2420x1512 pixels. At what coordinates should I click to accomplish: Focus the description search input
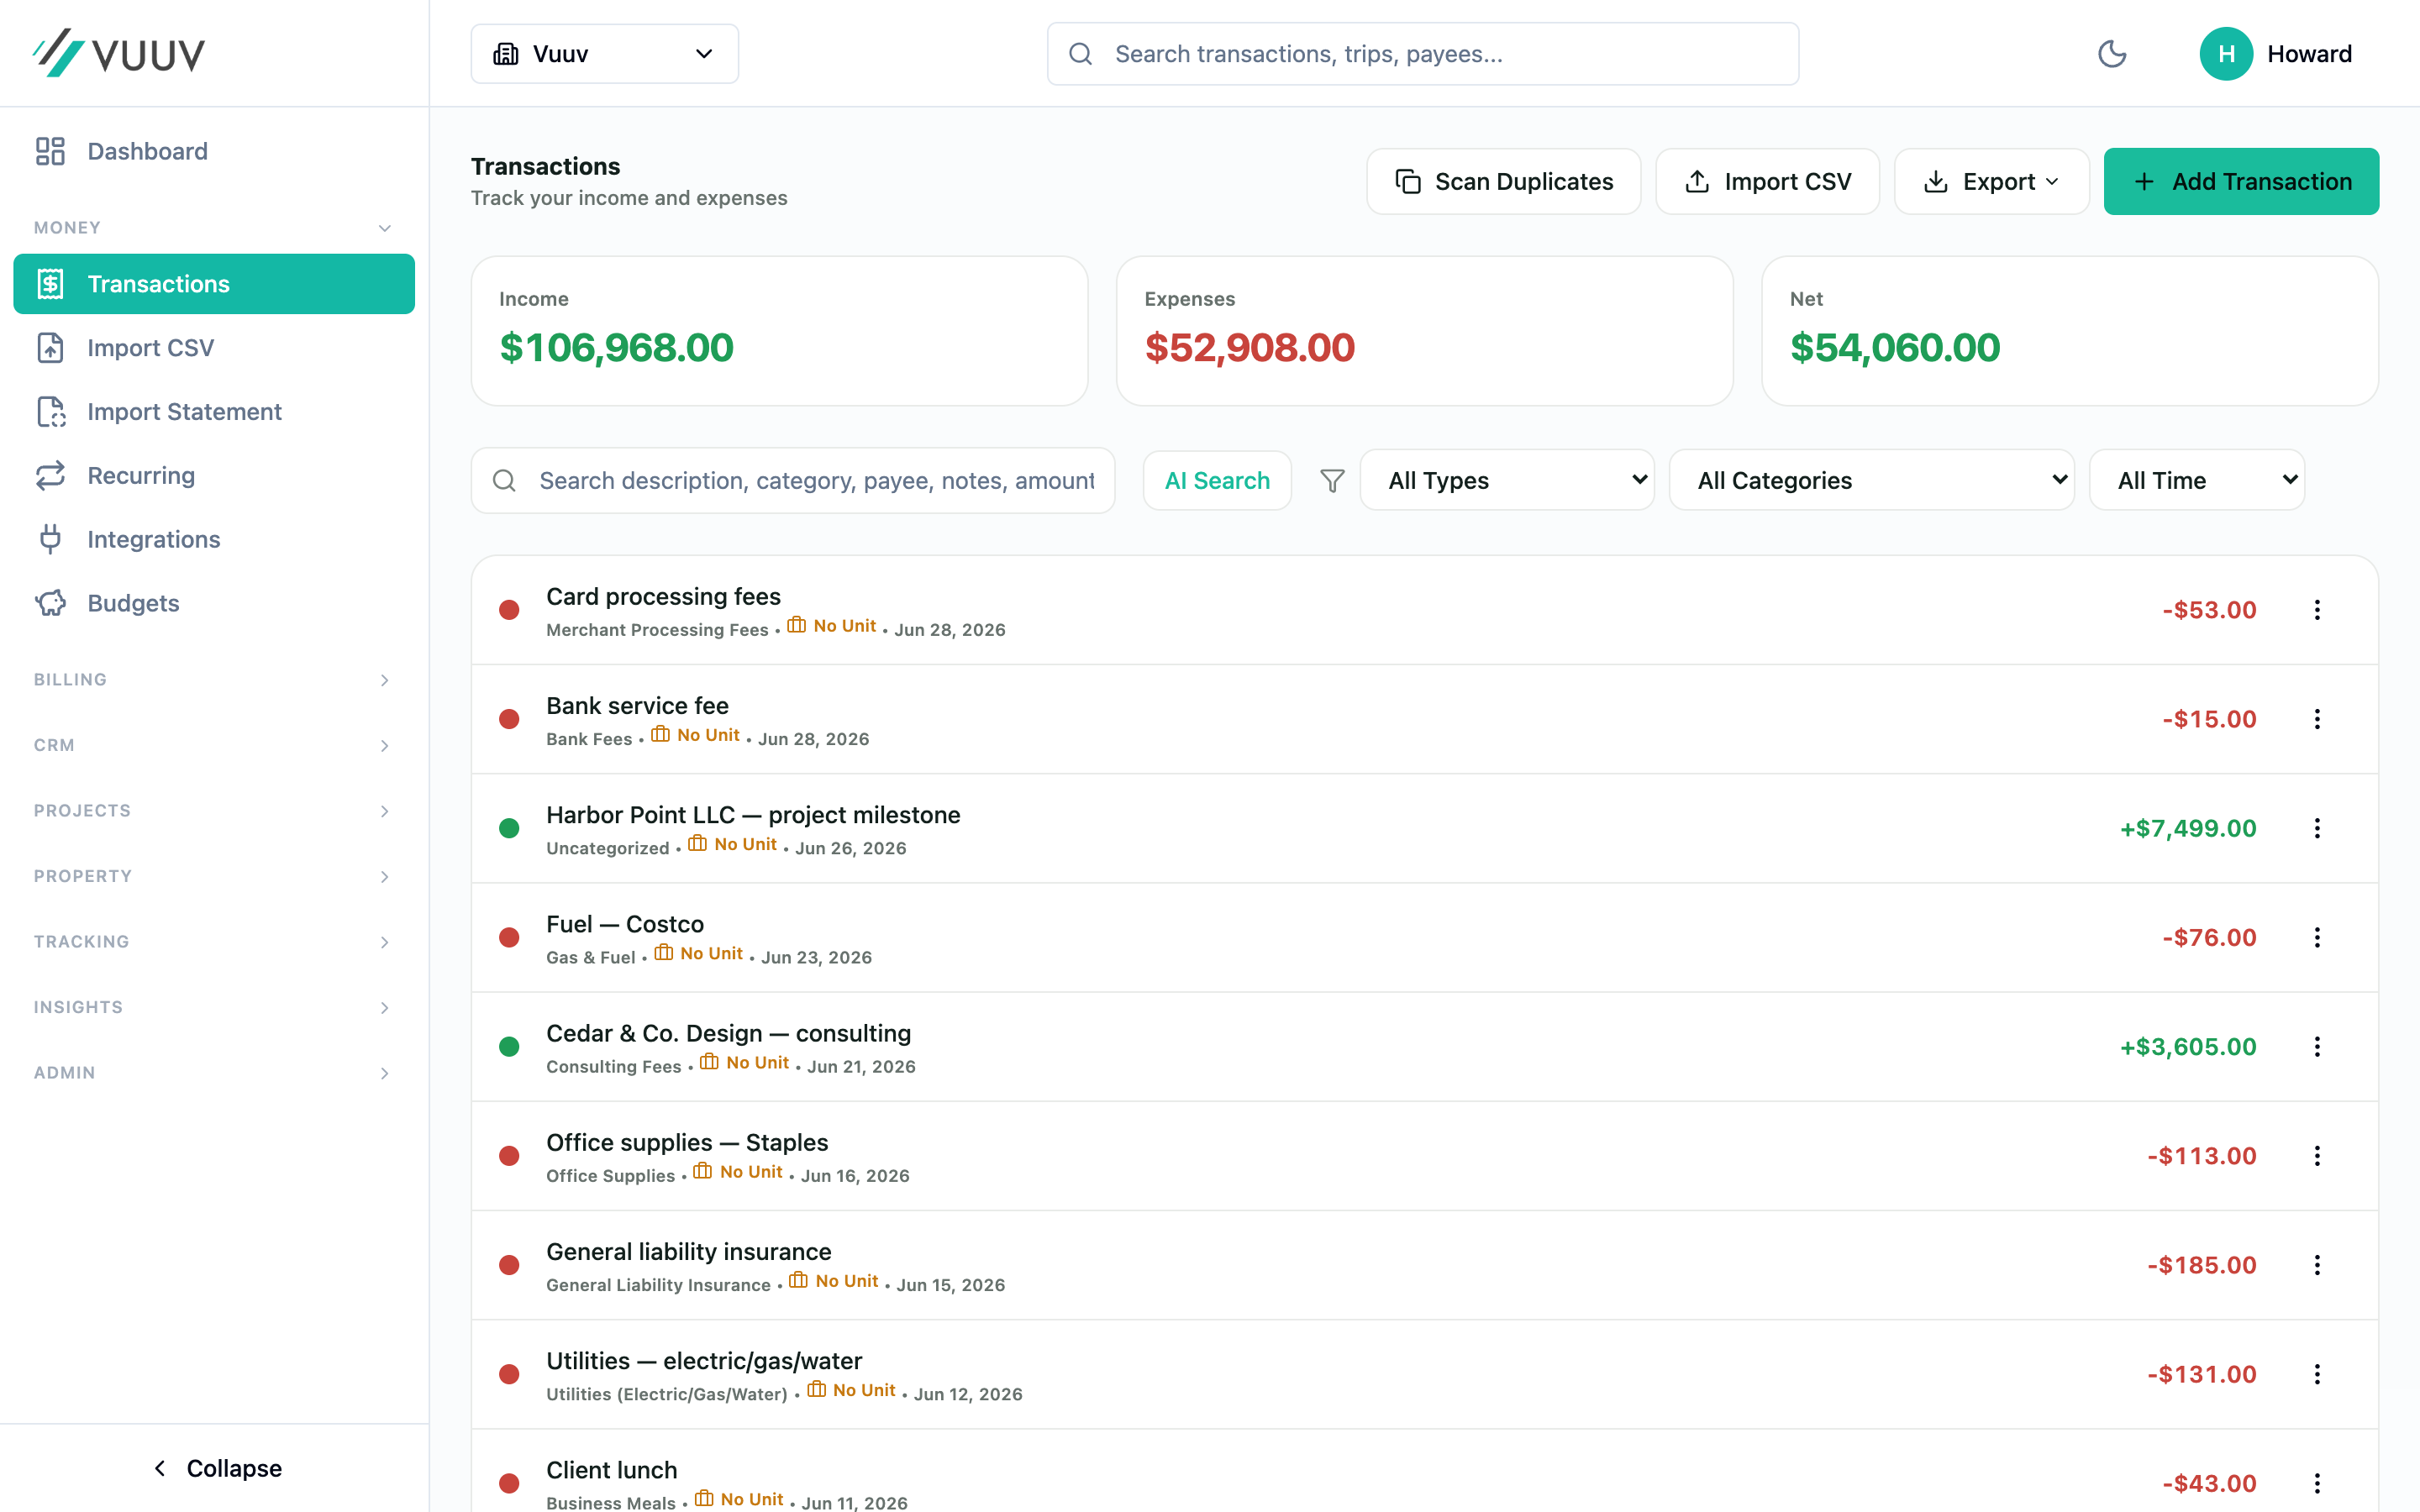[x=793, y=481]
